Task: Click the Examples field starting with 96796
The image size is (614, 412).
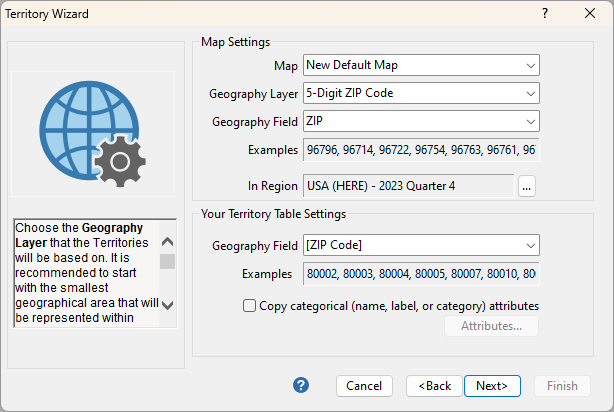Action: [x=420, y=150]
